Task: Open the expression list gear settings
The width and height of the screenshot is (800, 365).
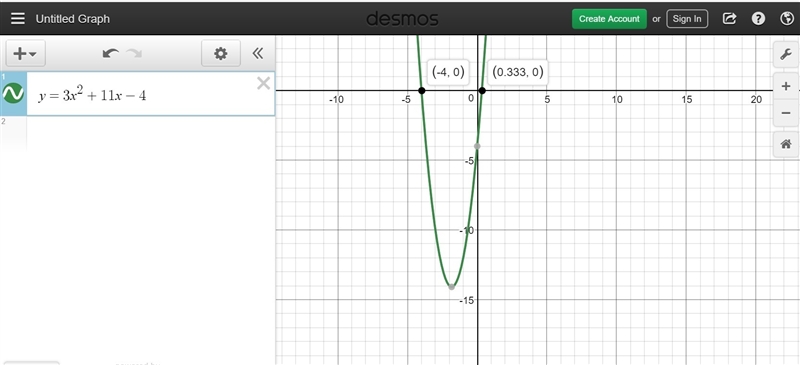Action: pos(220,54)
